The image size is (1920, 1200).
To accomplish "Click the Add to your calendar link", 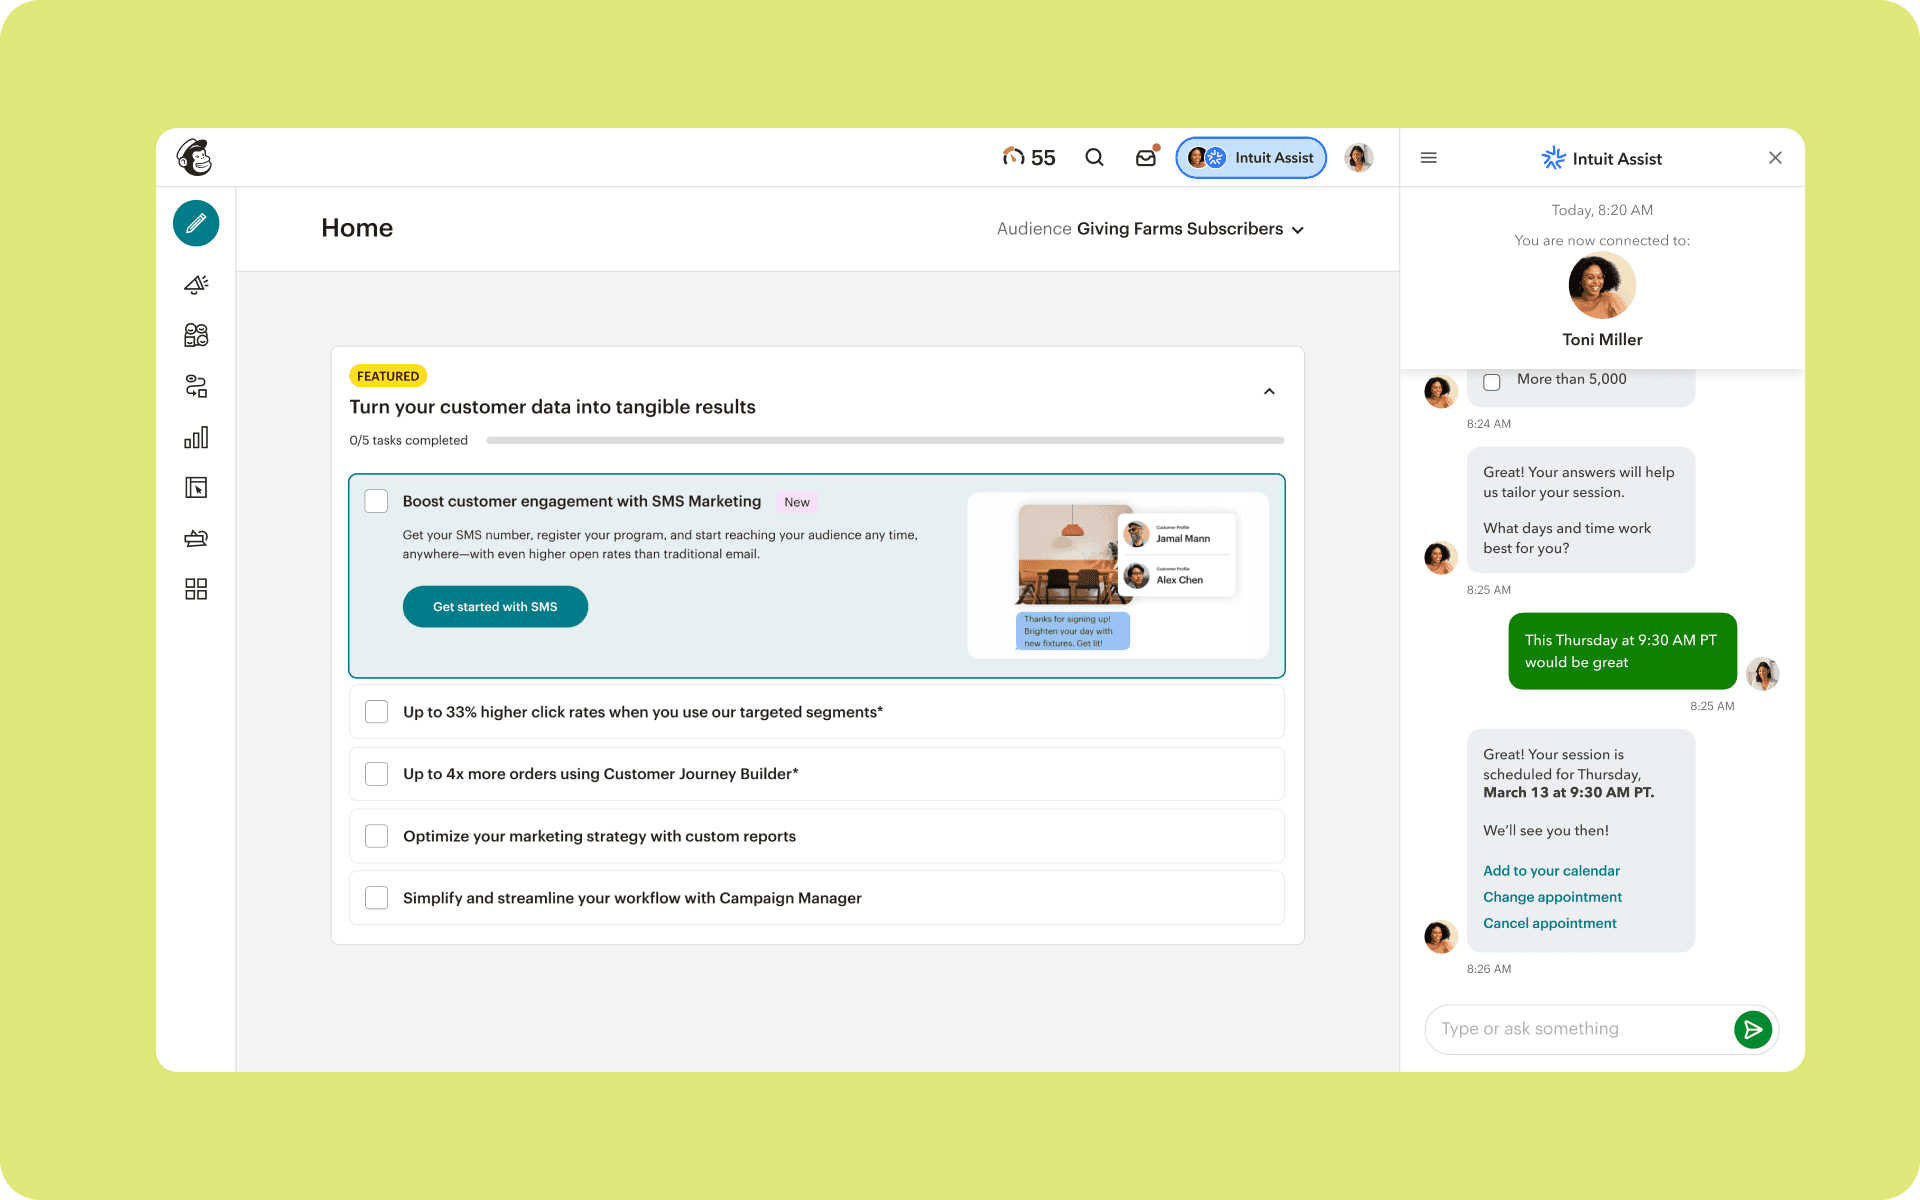I will pos(1551,871).
